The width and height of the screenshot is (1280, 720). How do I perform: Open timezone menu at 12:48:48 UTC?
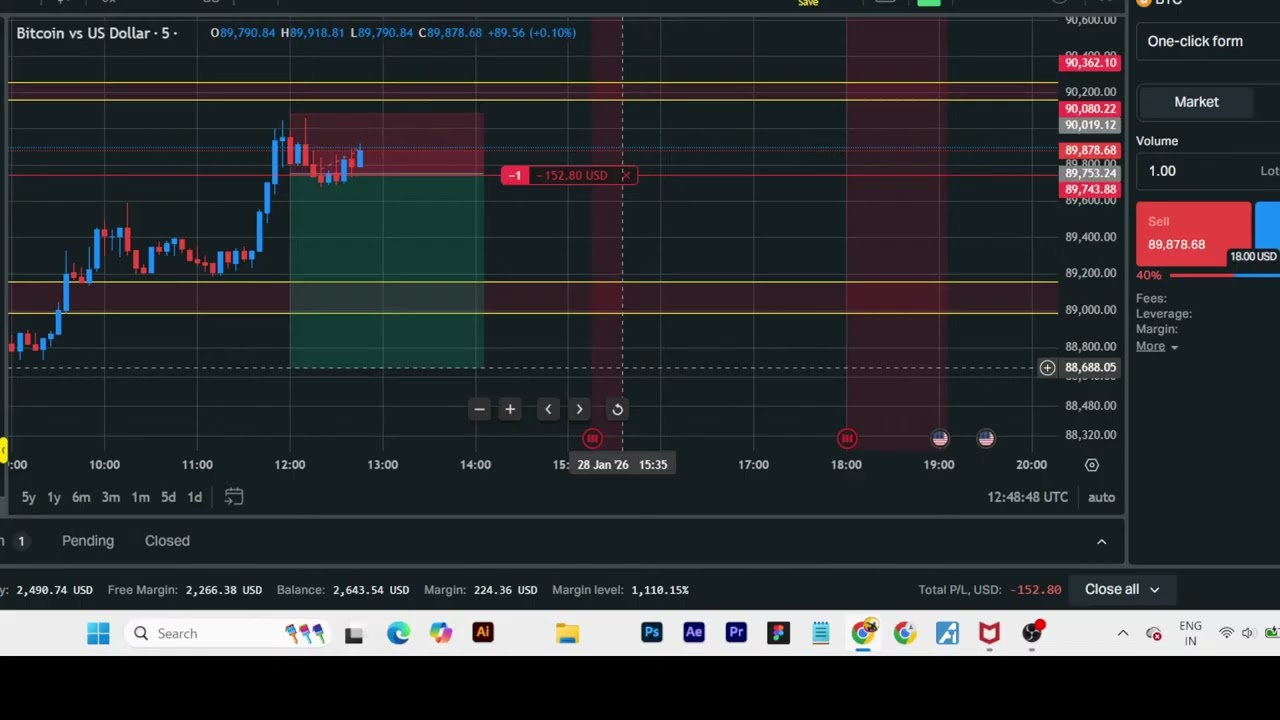1027,497
